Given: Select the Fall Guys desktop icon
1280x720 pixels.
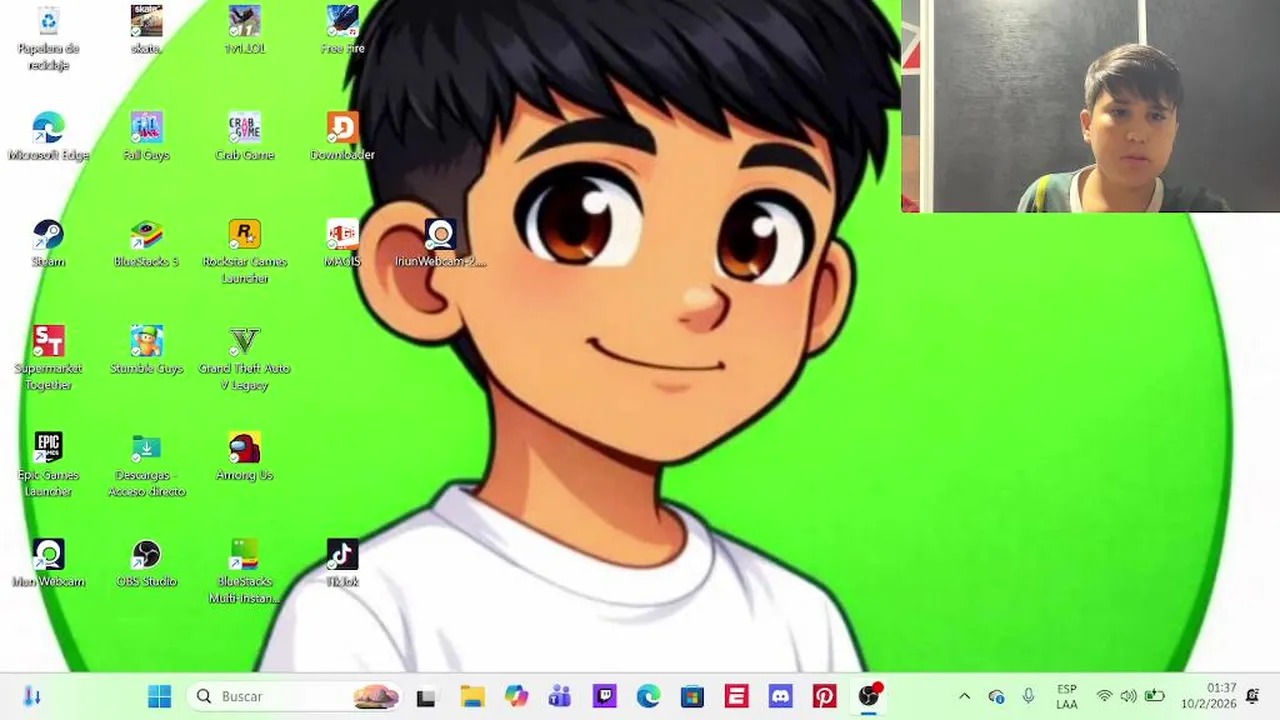Looking at the screenshot, I should (146, 136).
